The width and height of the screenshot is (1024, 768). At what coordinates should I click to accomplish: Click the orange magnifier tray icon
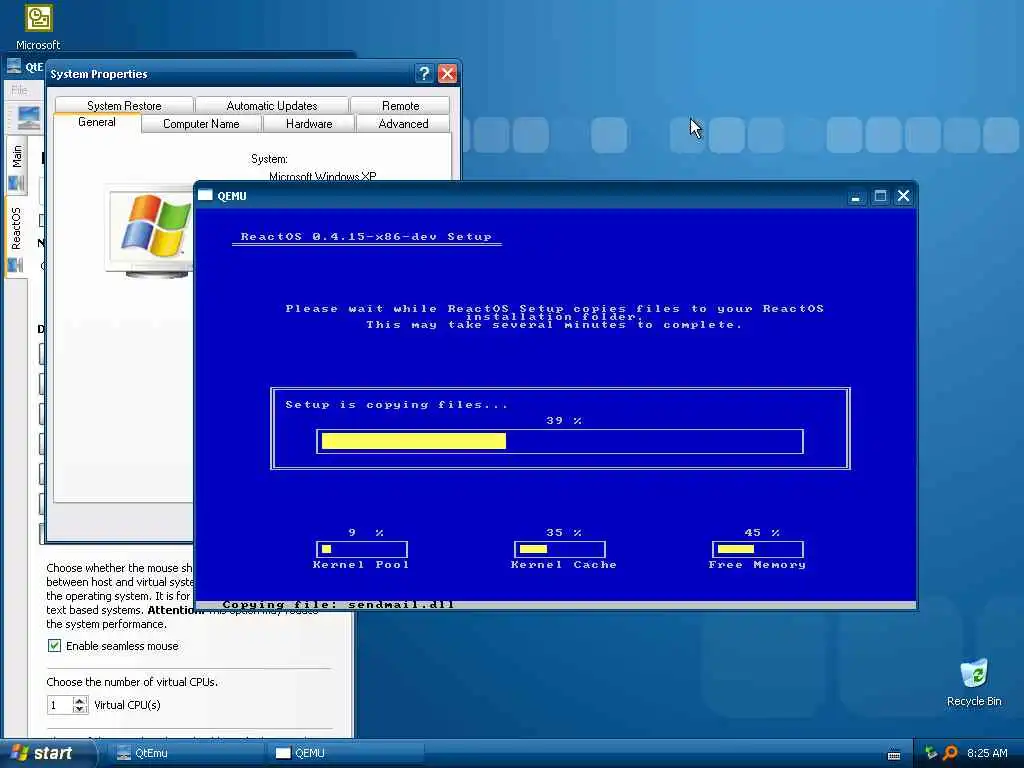[x=950, y=753]
